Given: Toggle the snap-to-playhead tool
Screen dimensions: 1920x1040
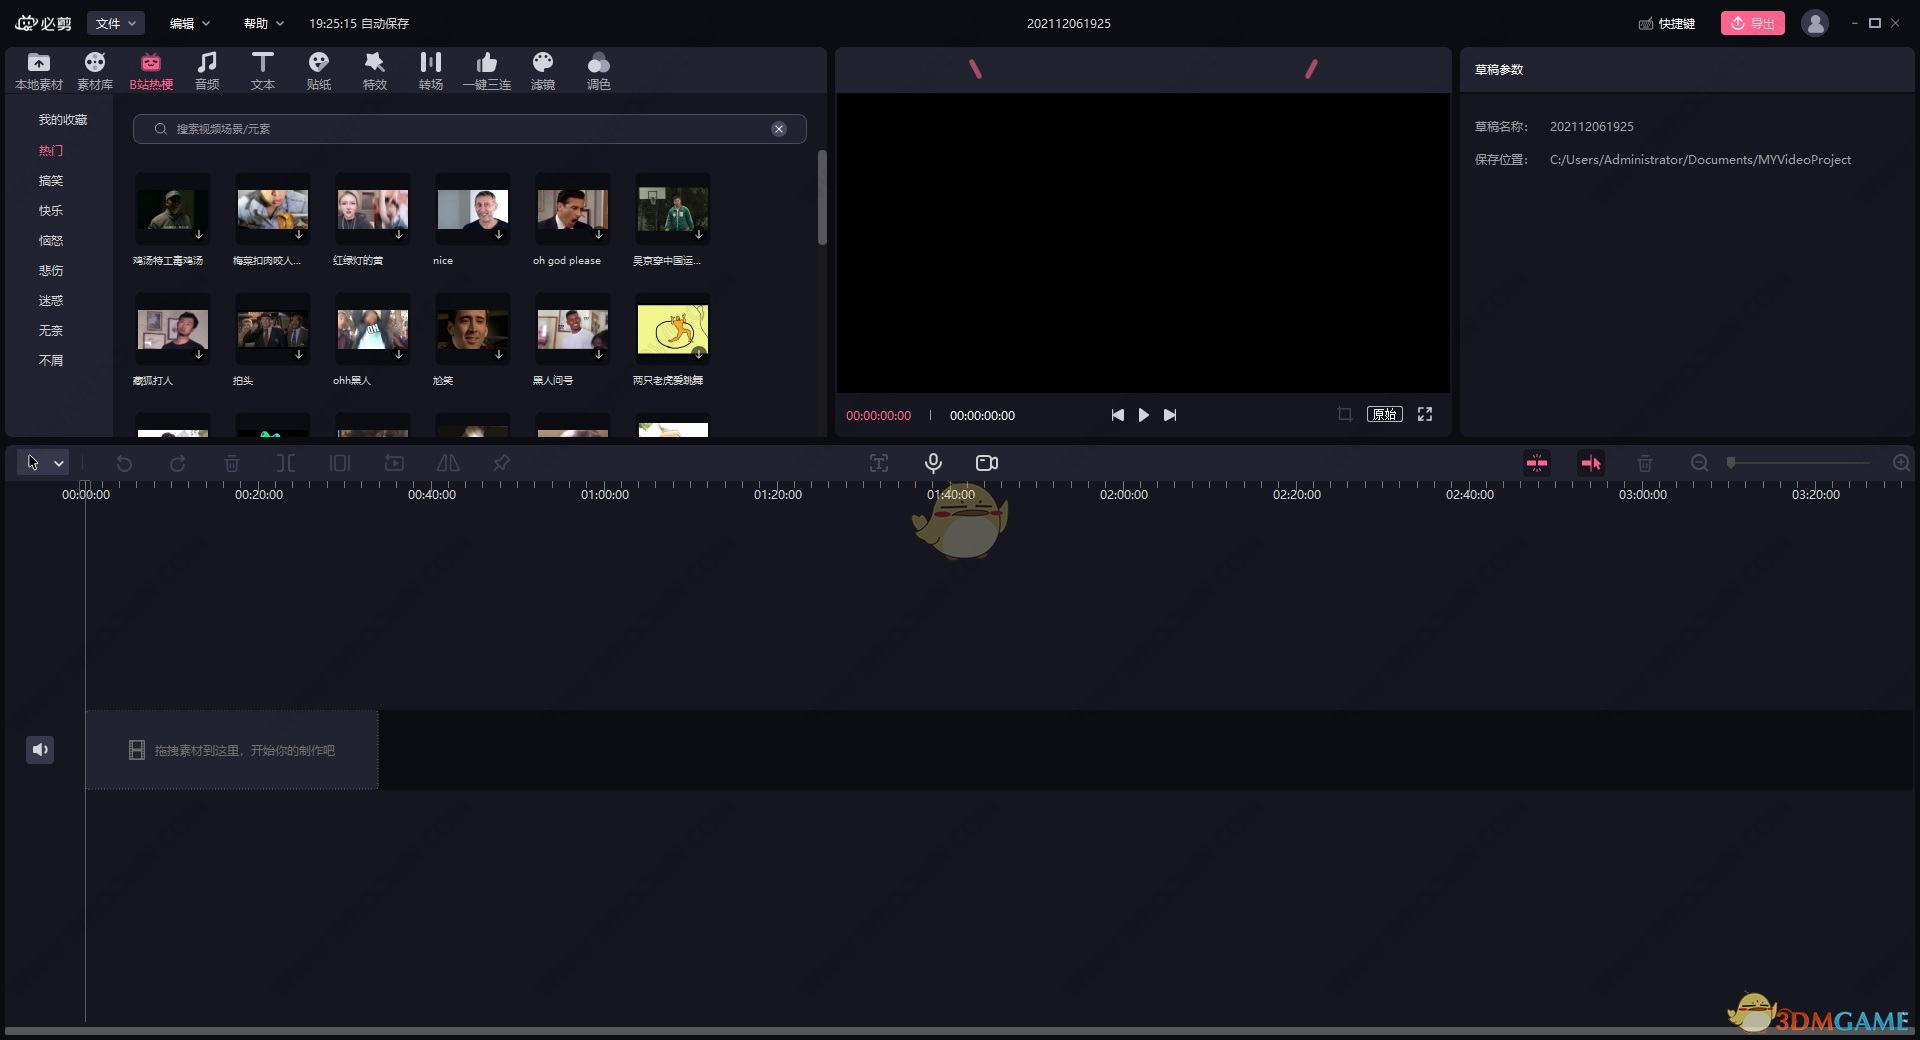Looking at the screenshot, I should coord(1591,462).
